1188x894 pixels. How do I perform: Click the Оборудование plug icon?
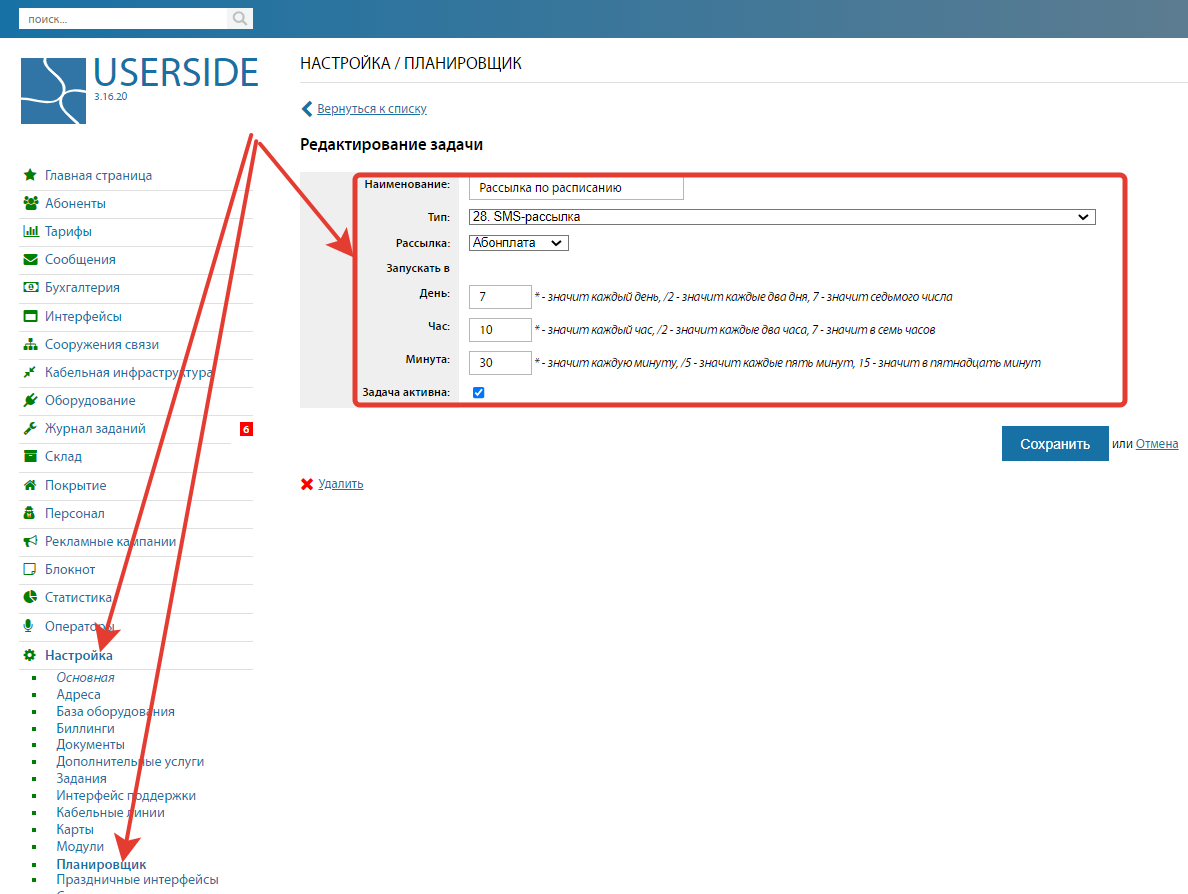coord(30,400)
